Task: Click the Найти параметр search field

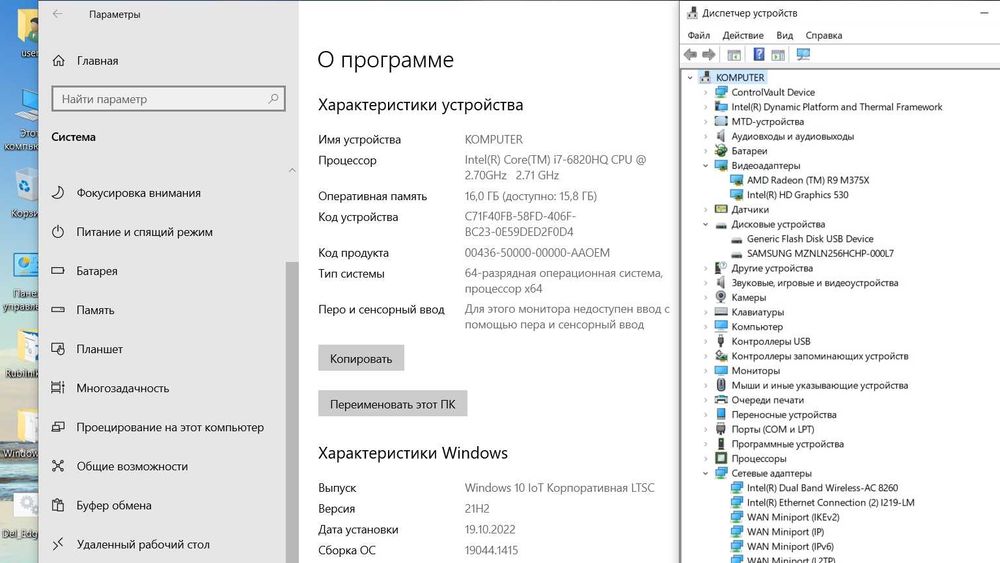Action: coord(168,99)
